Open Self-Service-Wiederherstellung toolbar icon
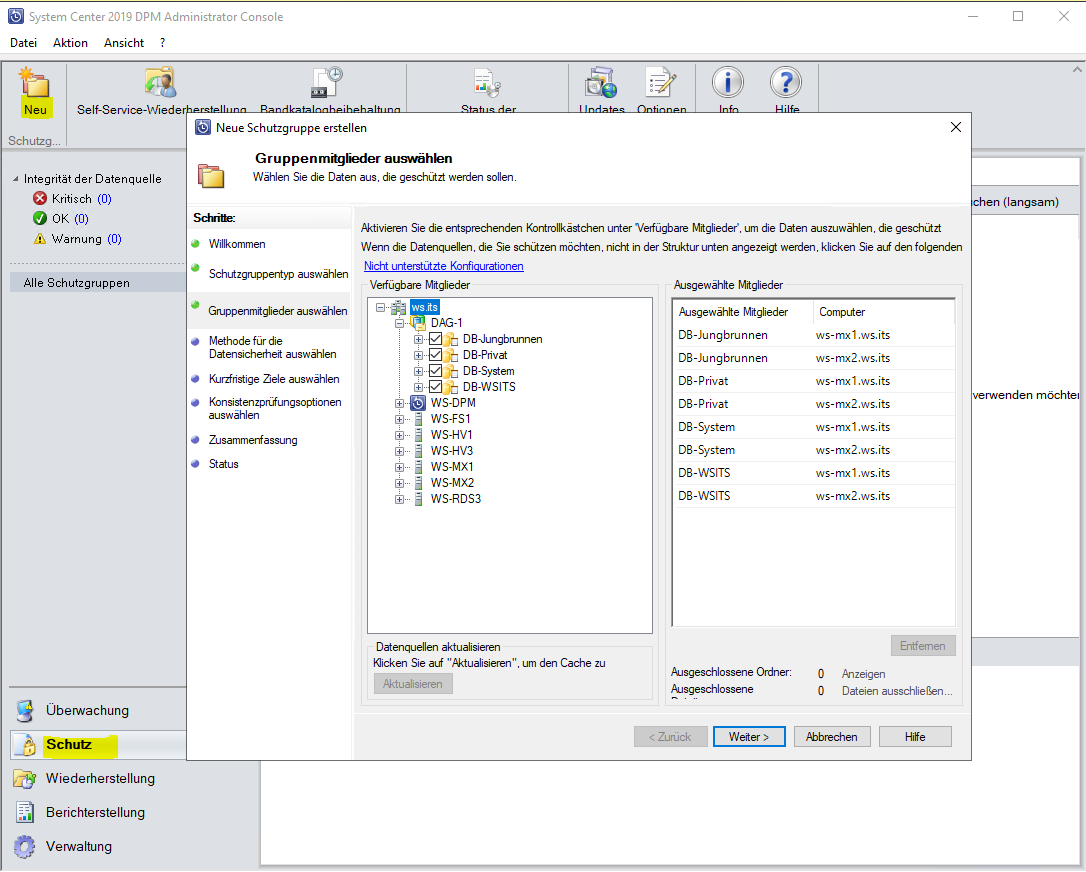The height and width of the screenshot is (872, 1086). click(x=161, y=82)
